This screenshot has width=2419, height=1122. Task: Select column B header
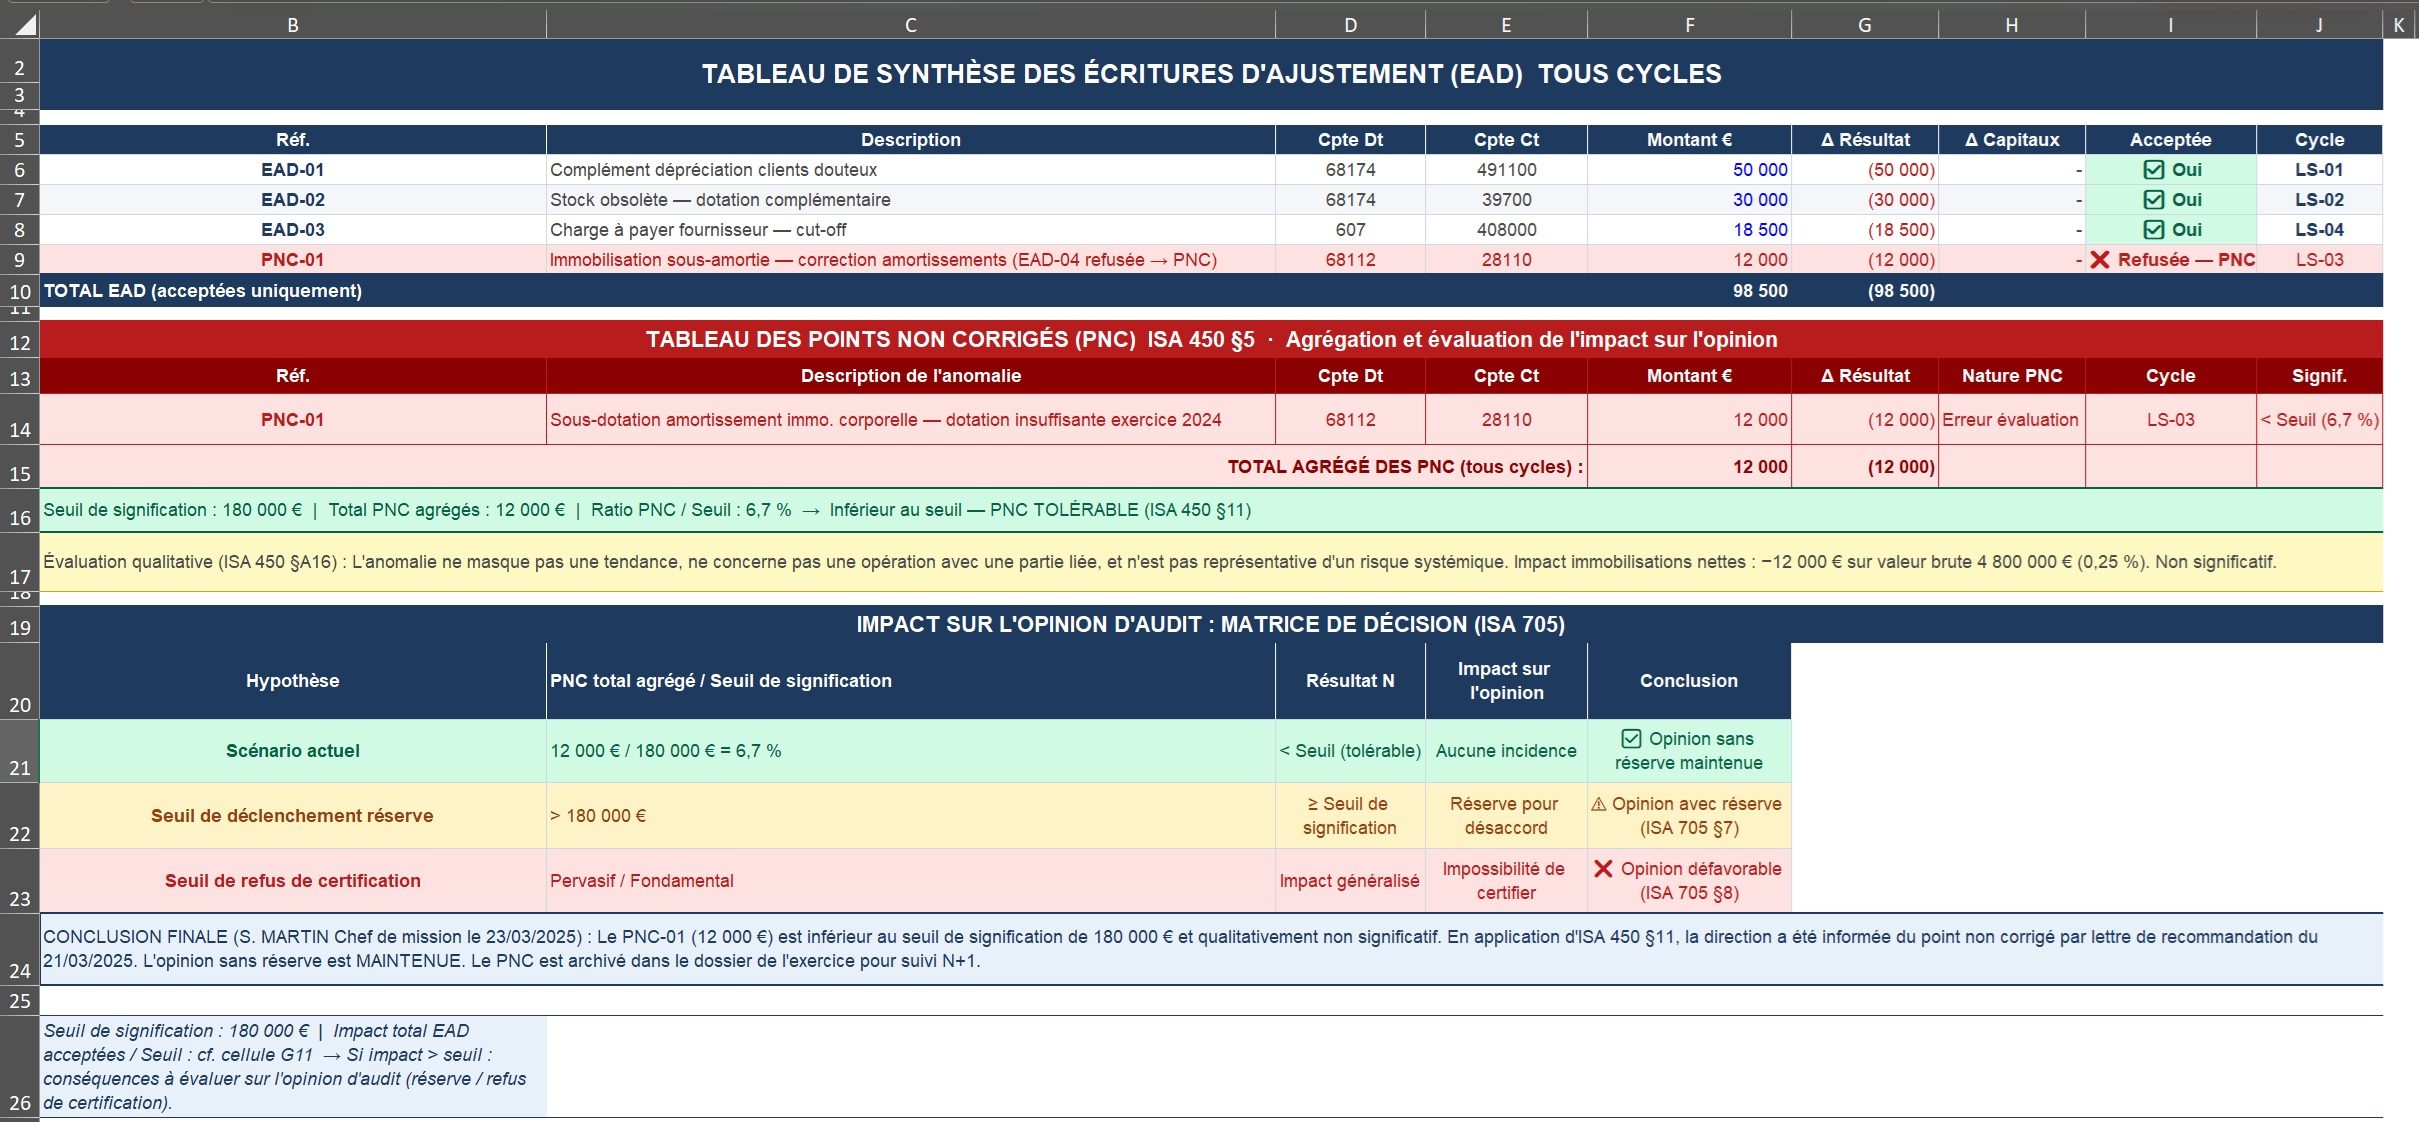[x=293, y=25]
